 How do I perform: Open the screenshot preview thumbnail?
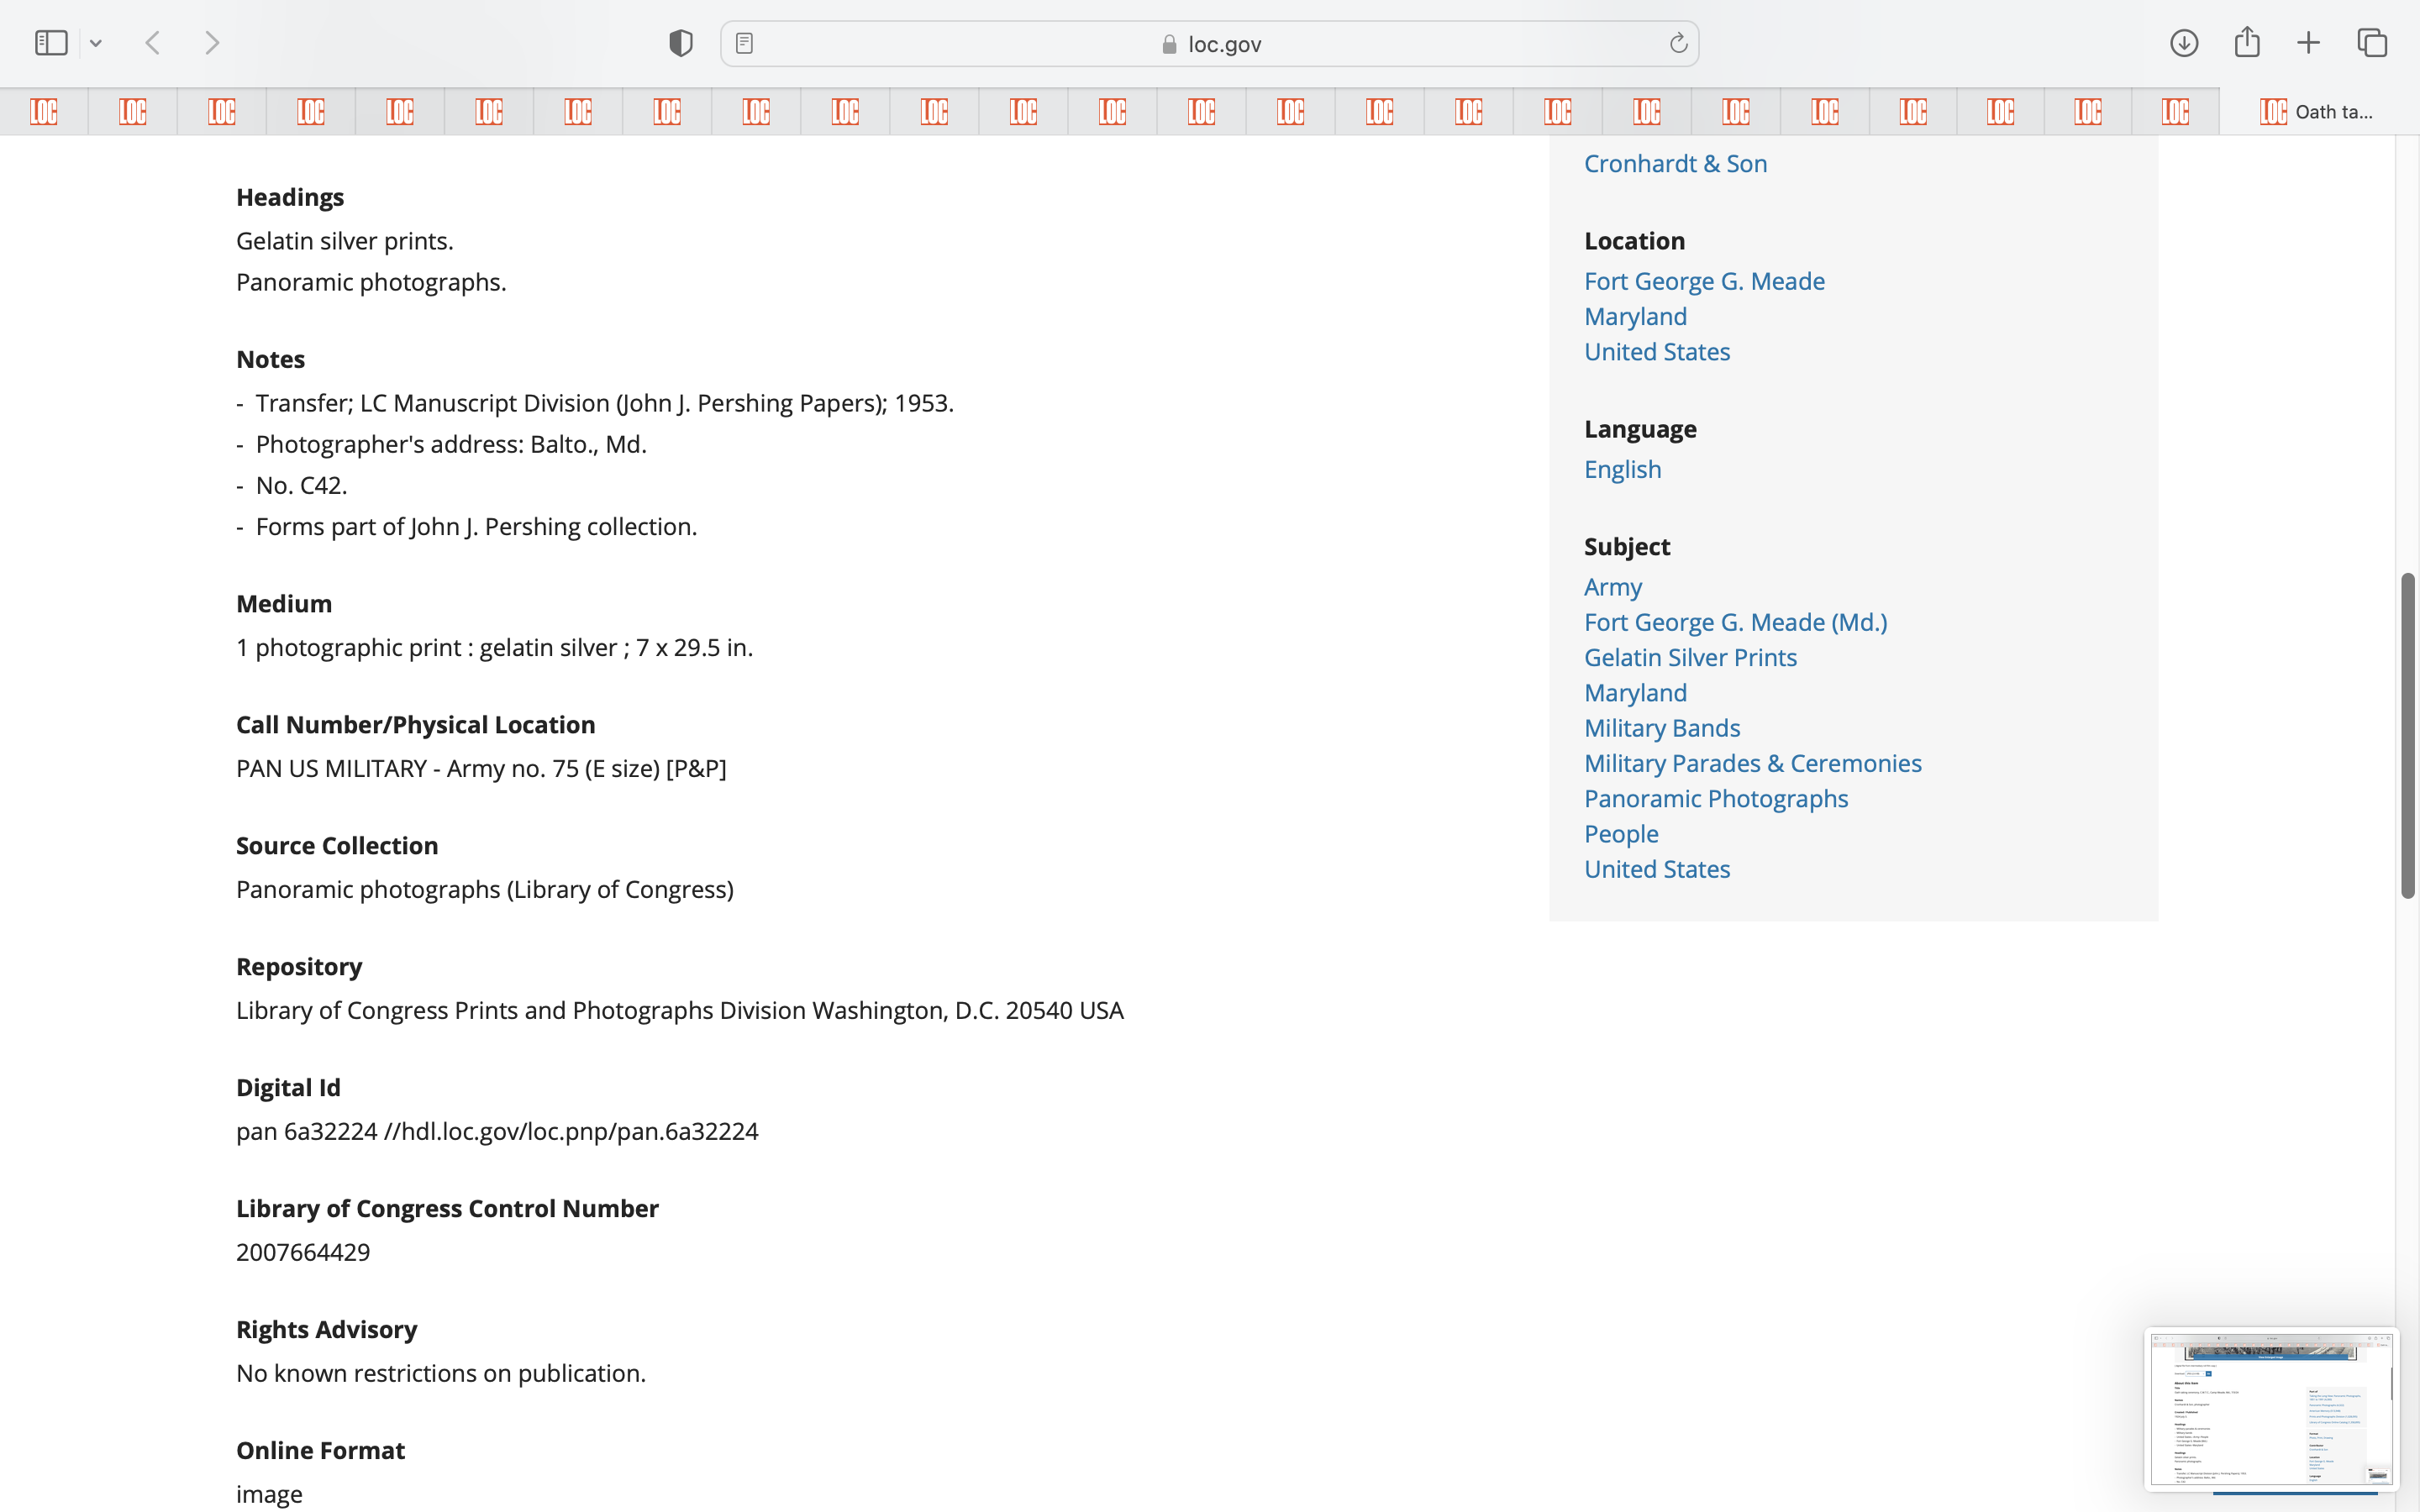[2270, 1408]
